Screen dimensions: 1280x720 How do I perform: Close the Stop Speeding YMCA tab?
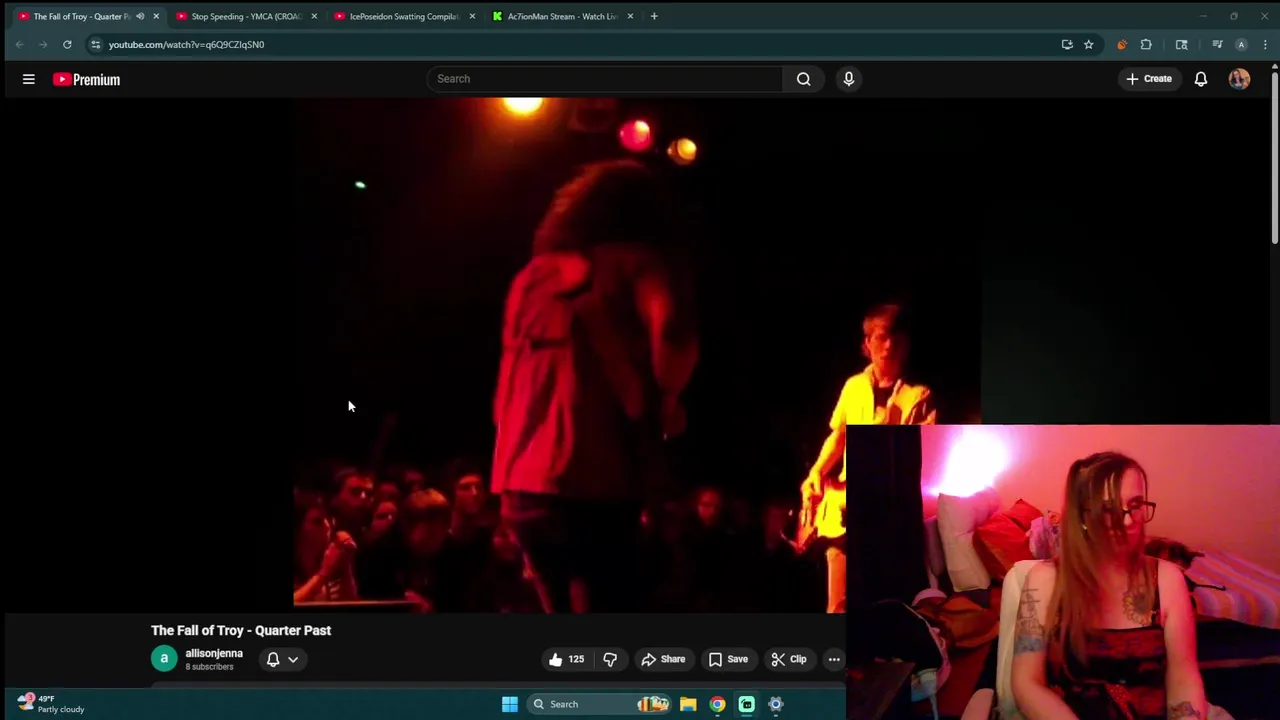[x=314, y=16]
